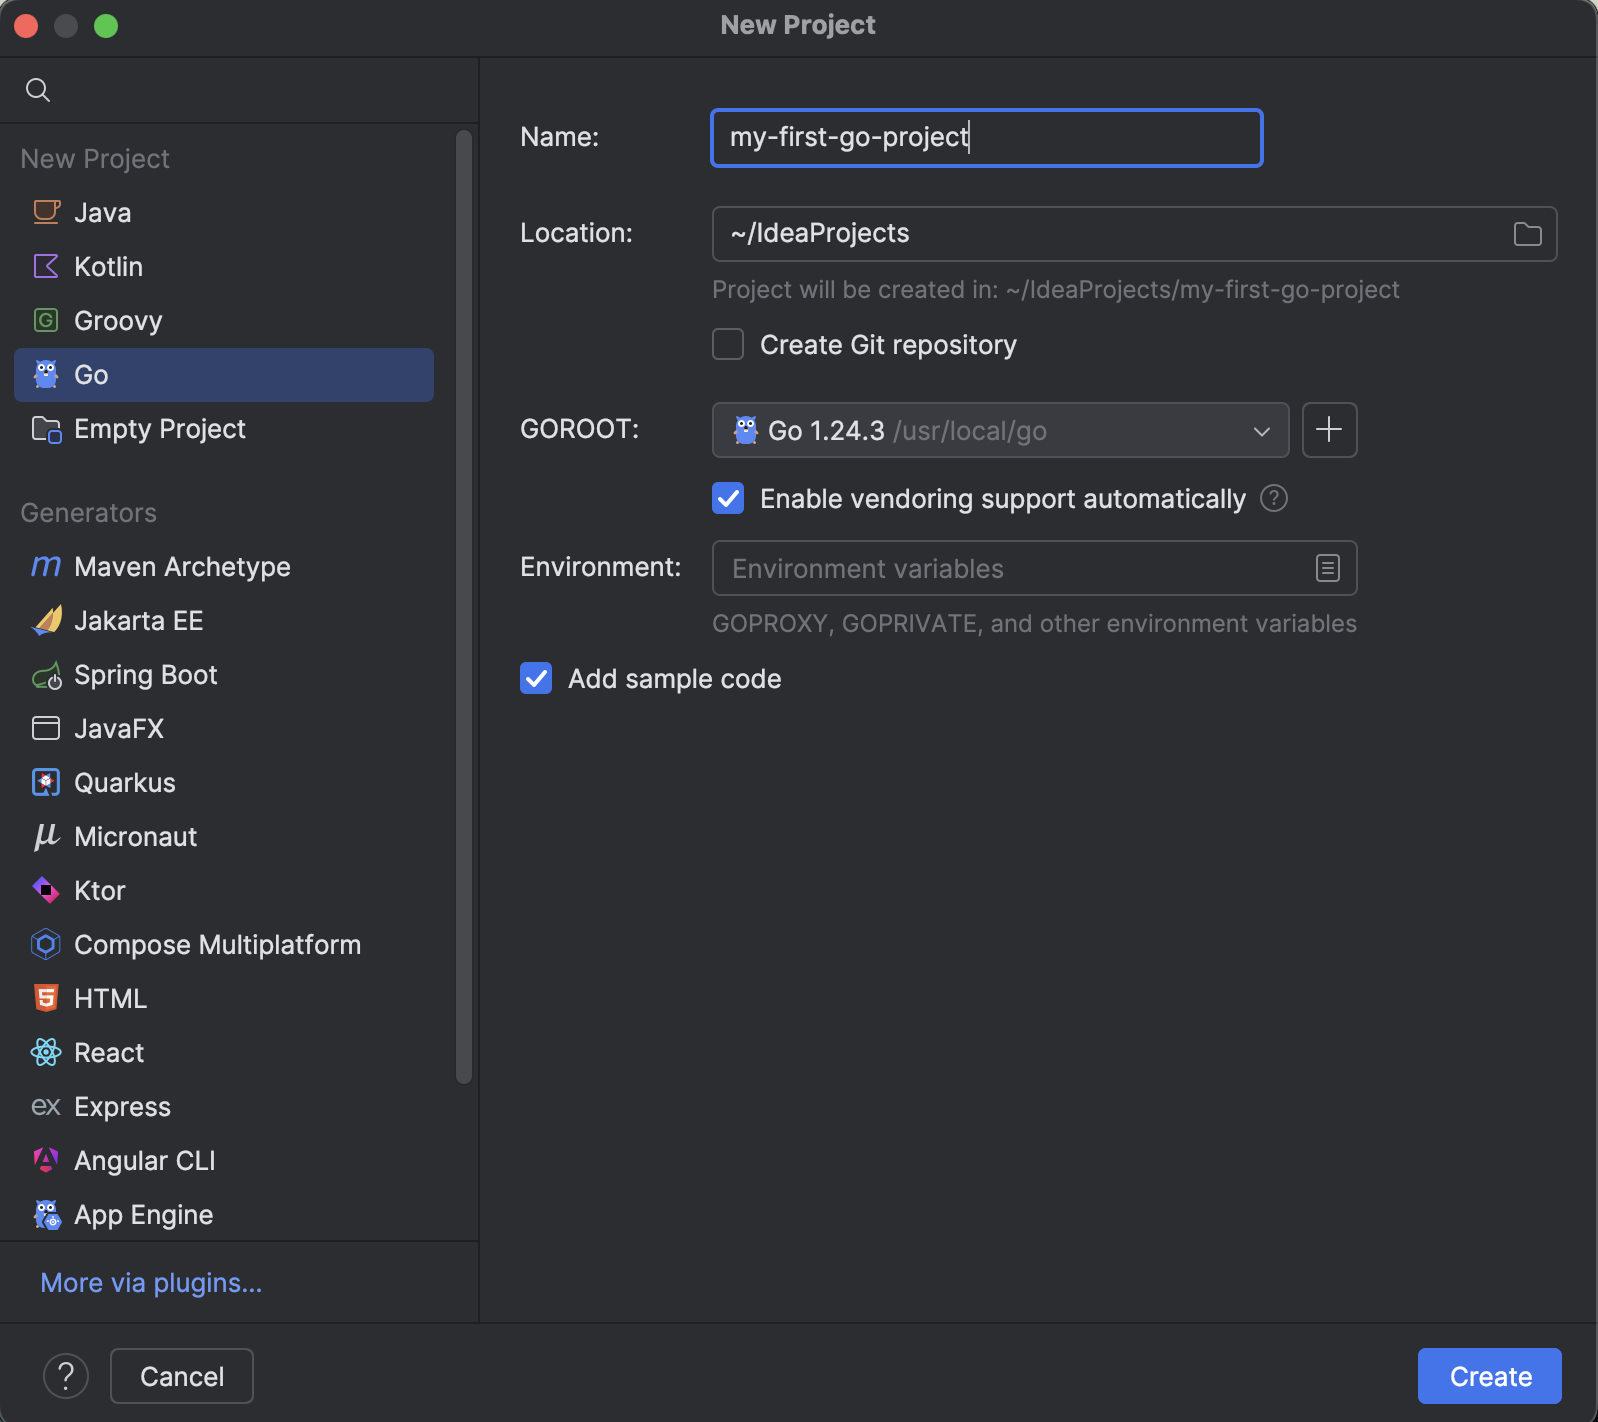Image resolution: width=1598 pixels, height=1422 pixels.
Task: Click Cancel button
Action: (182, 1376)
